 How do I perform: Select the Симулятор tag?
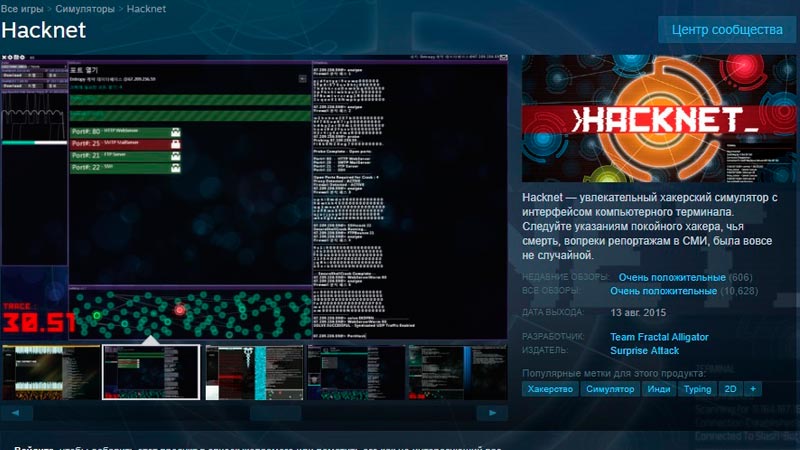coord(610,389)
